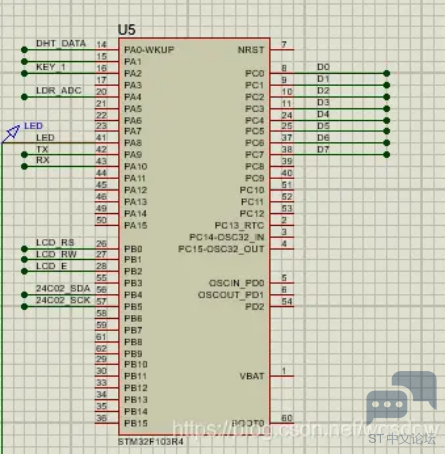Click the OSCIN_PD0 pin name
The image size is (445, 454).
coord(236,283)
